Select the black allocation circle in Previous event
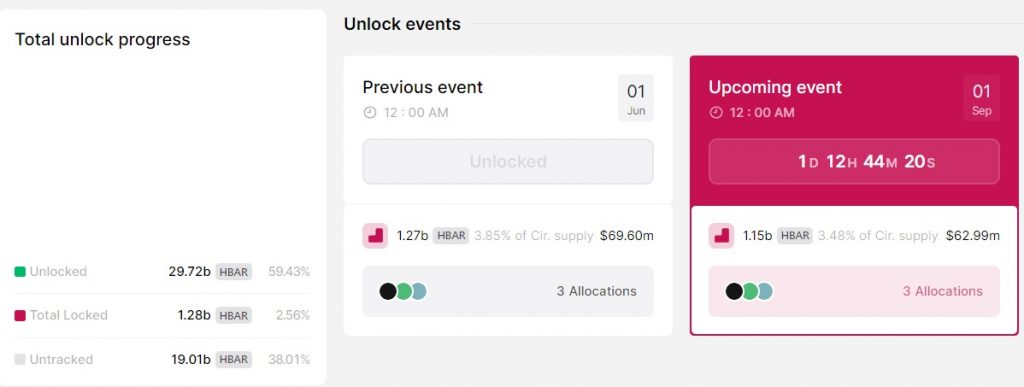1024x387 pixels. (388, 291)
